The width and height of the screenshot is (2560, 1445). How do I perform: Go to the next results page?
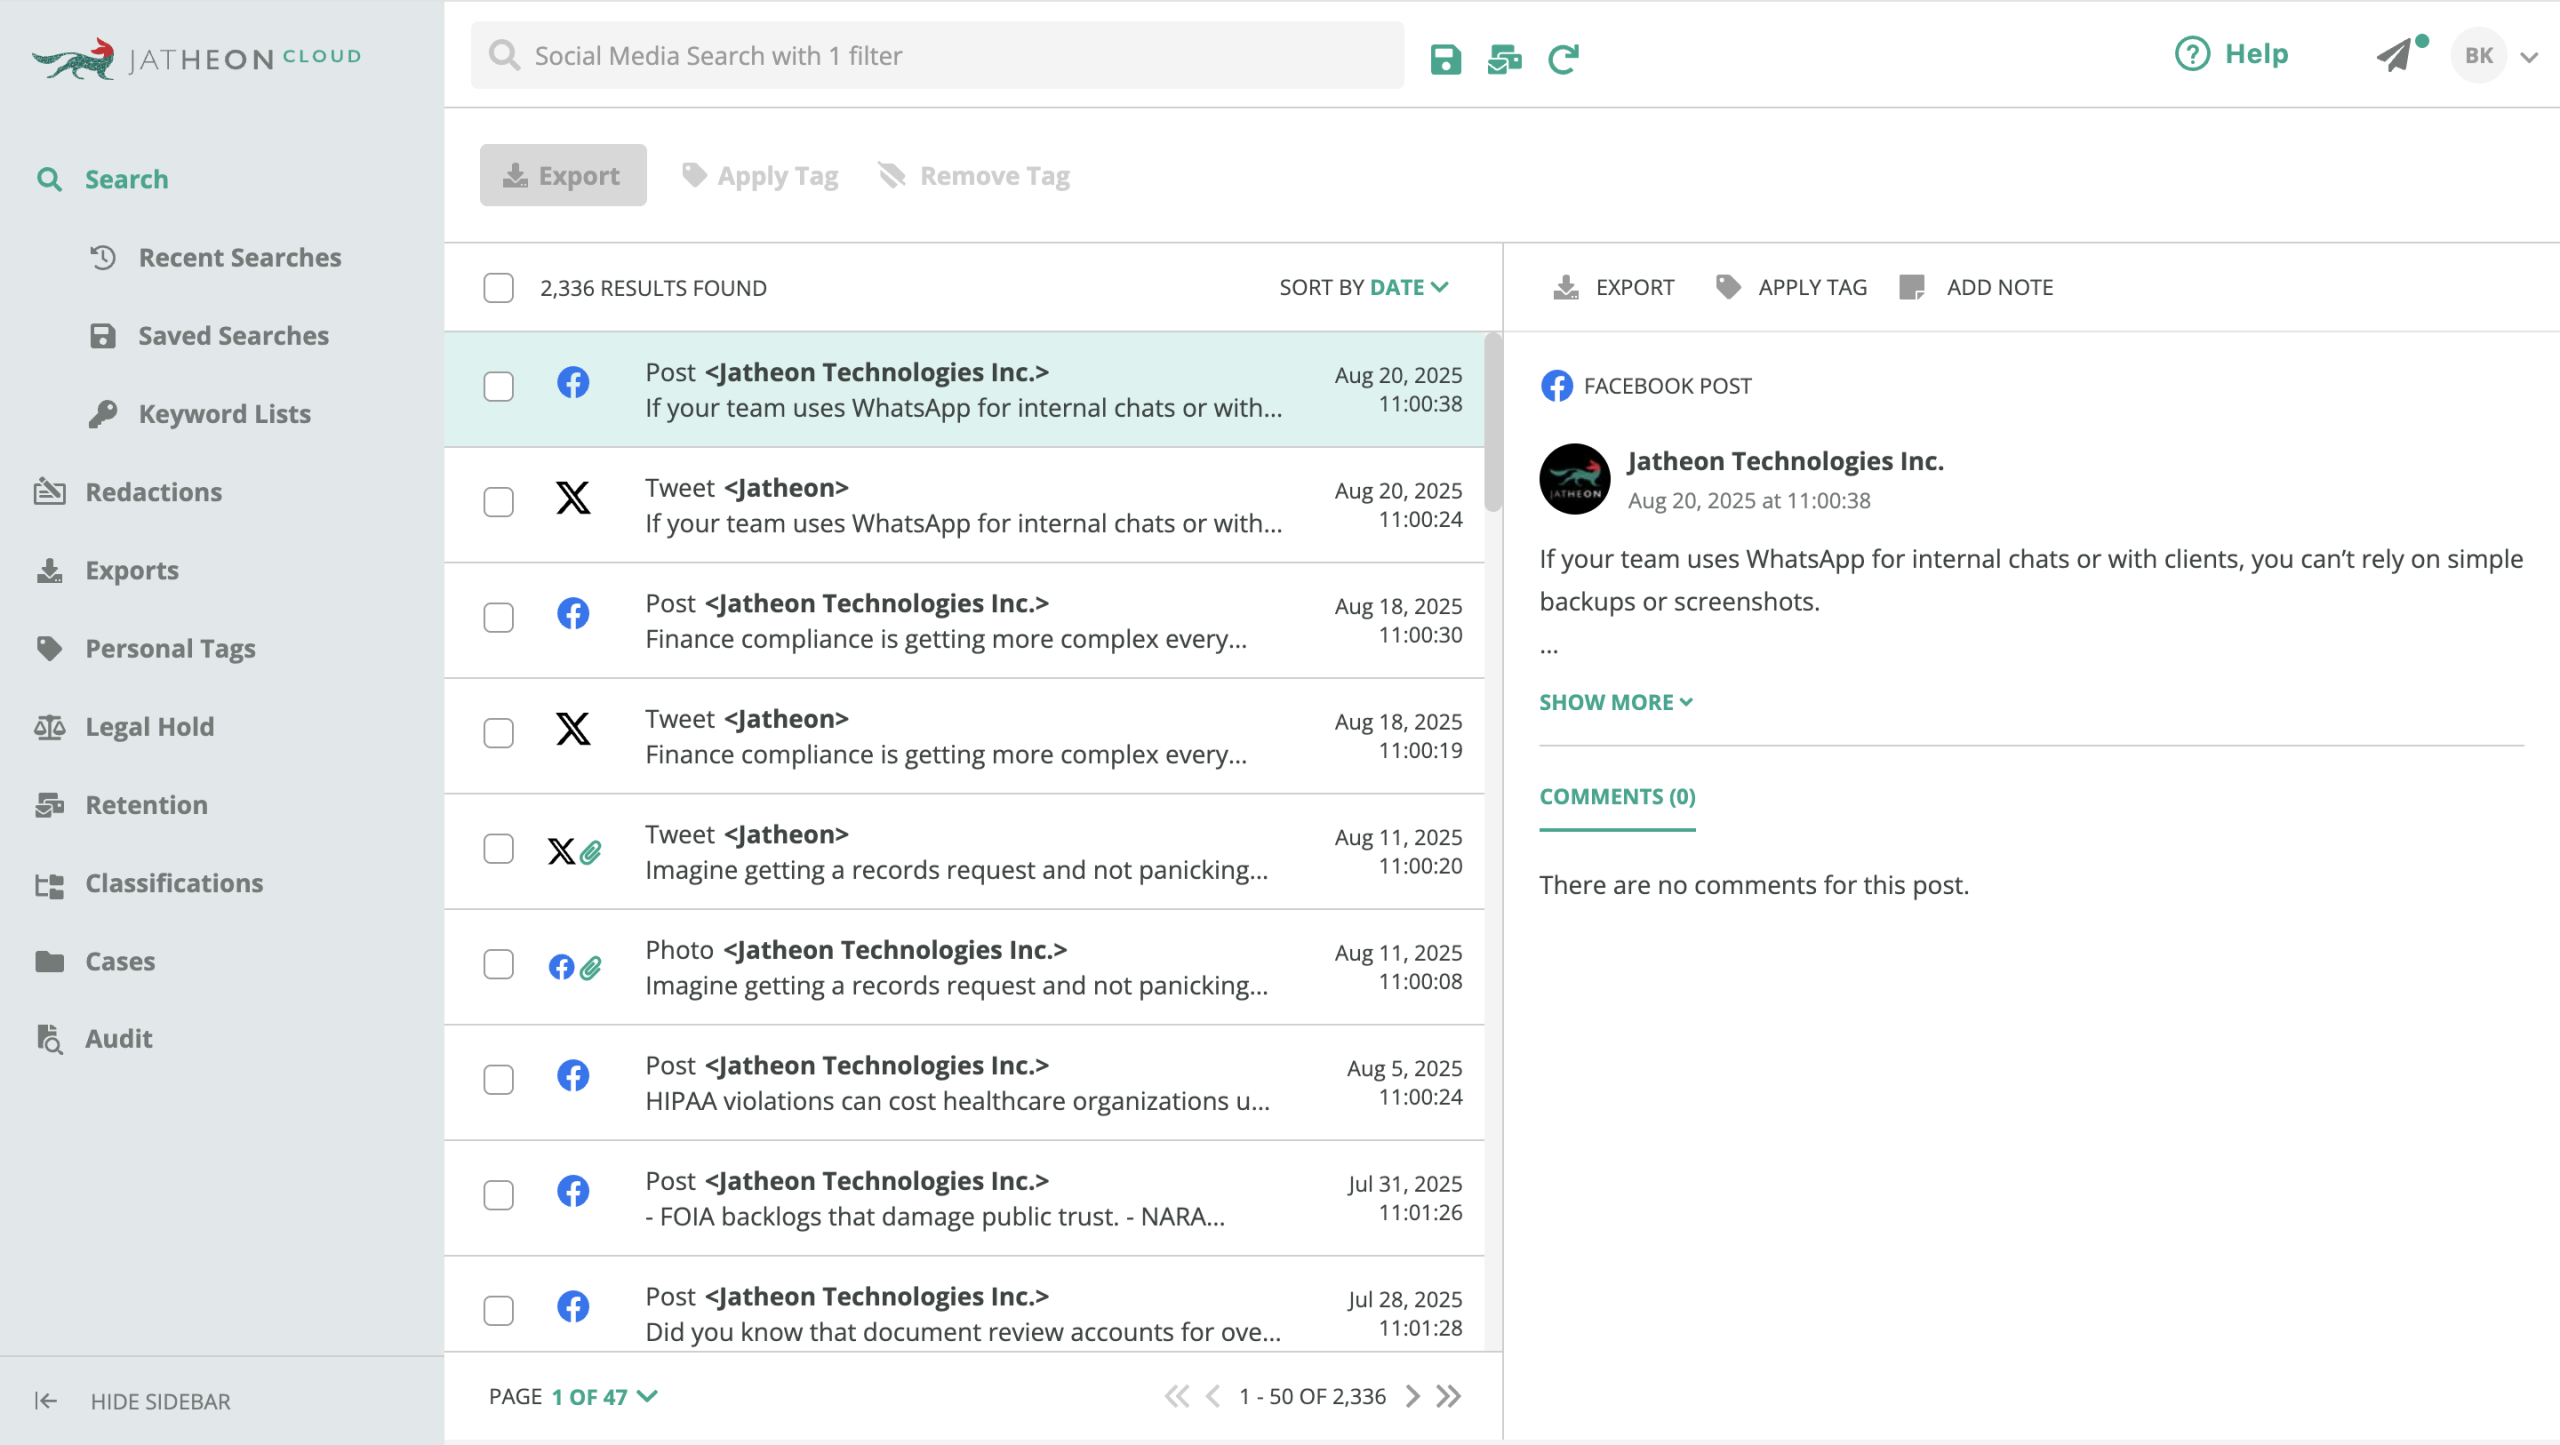click(1412, 1396)
